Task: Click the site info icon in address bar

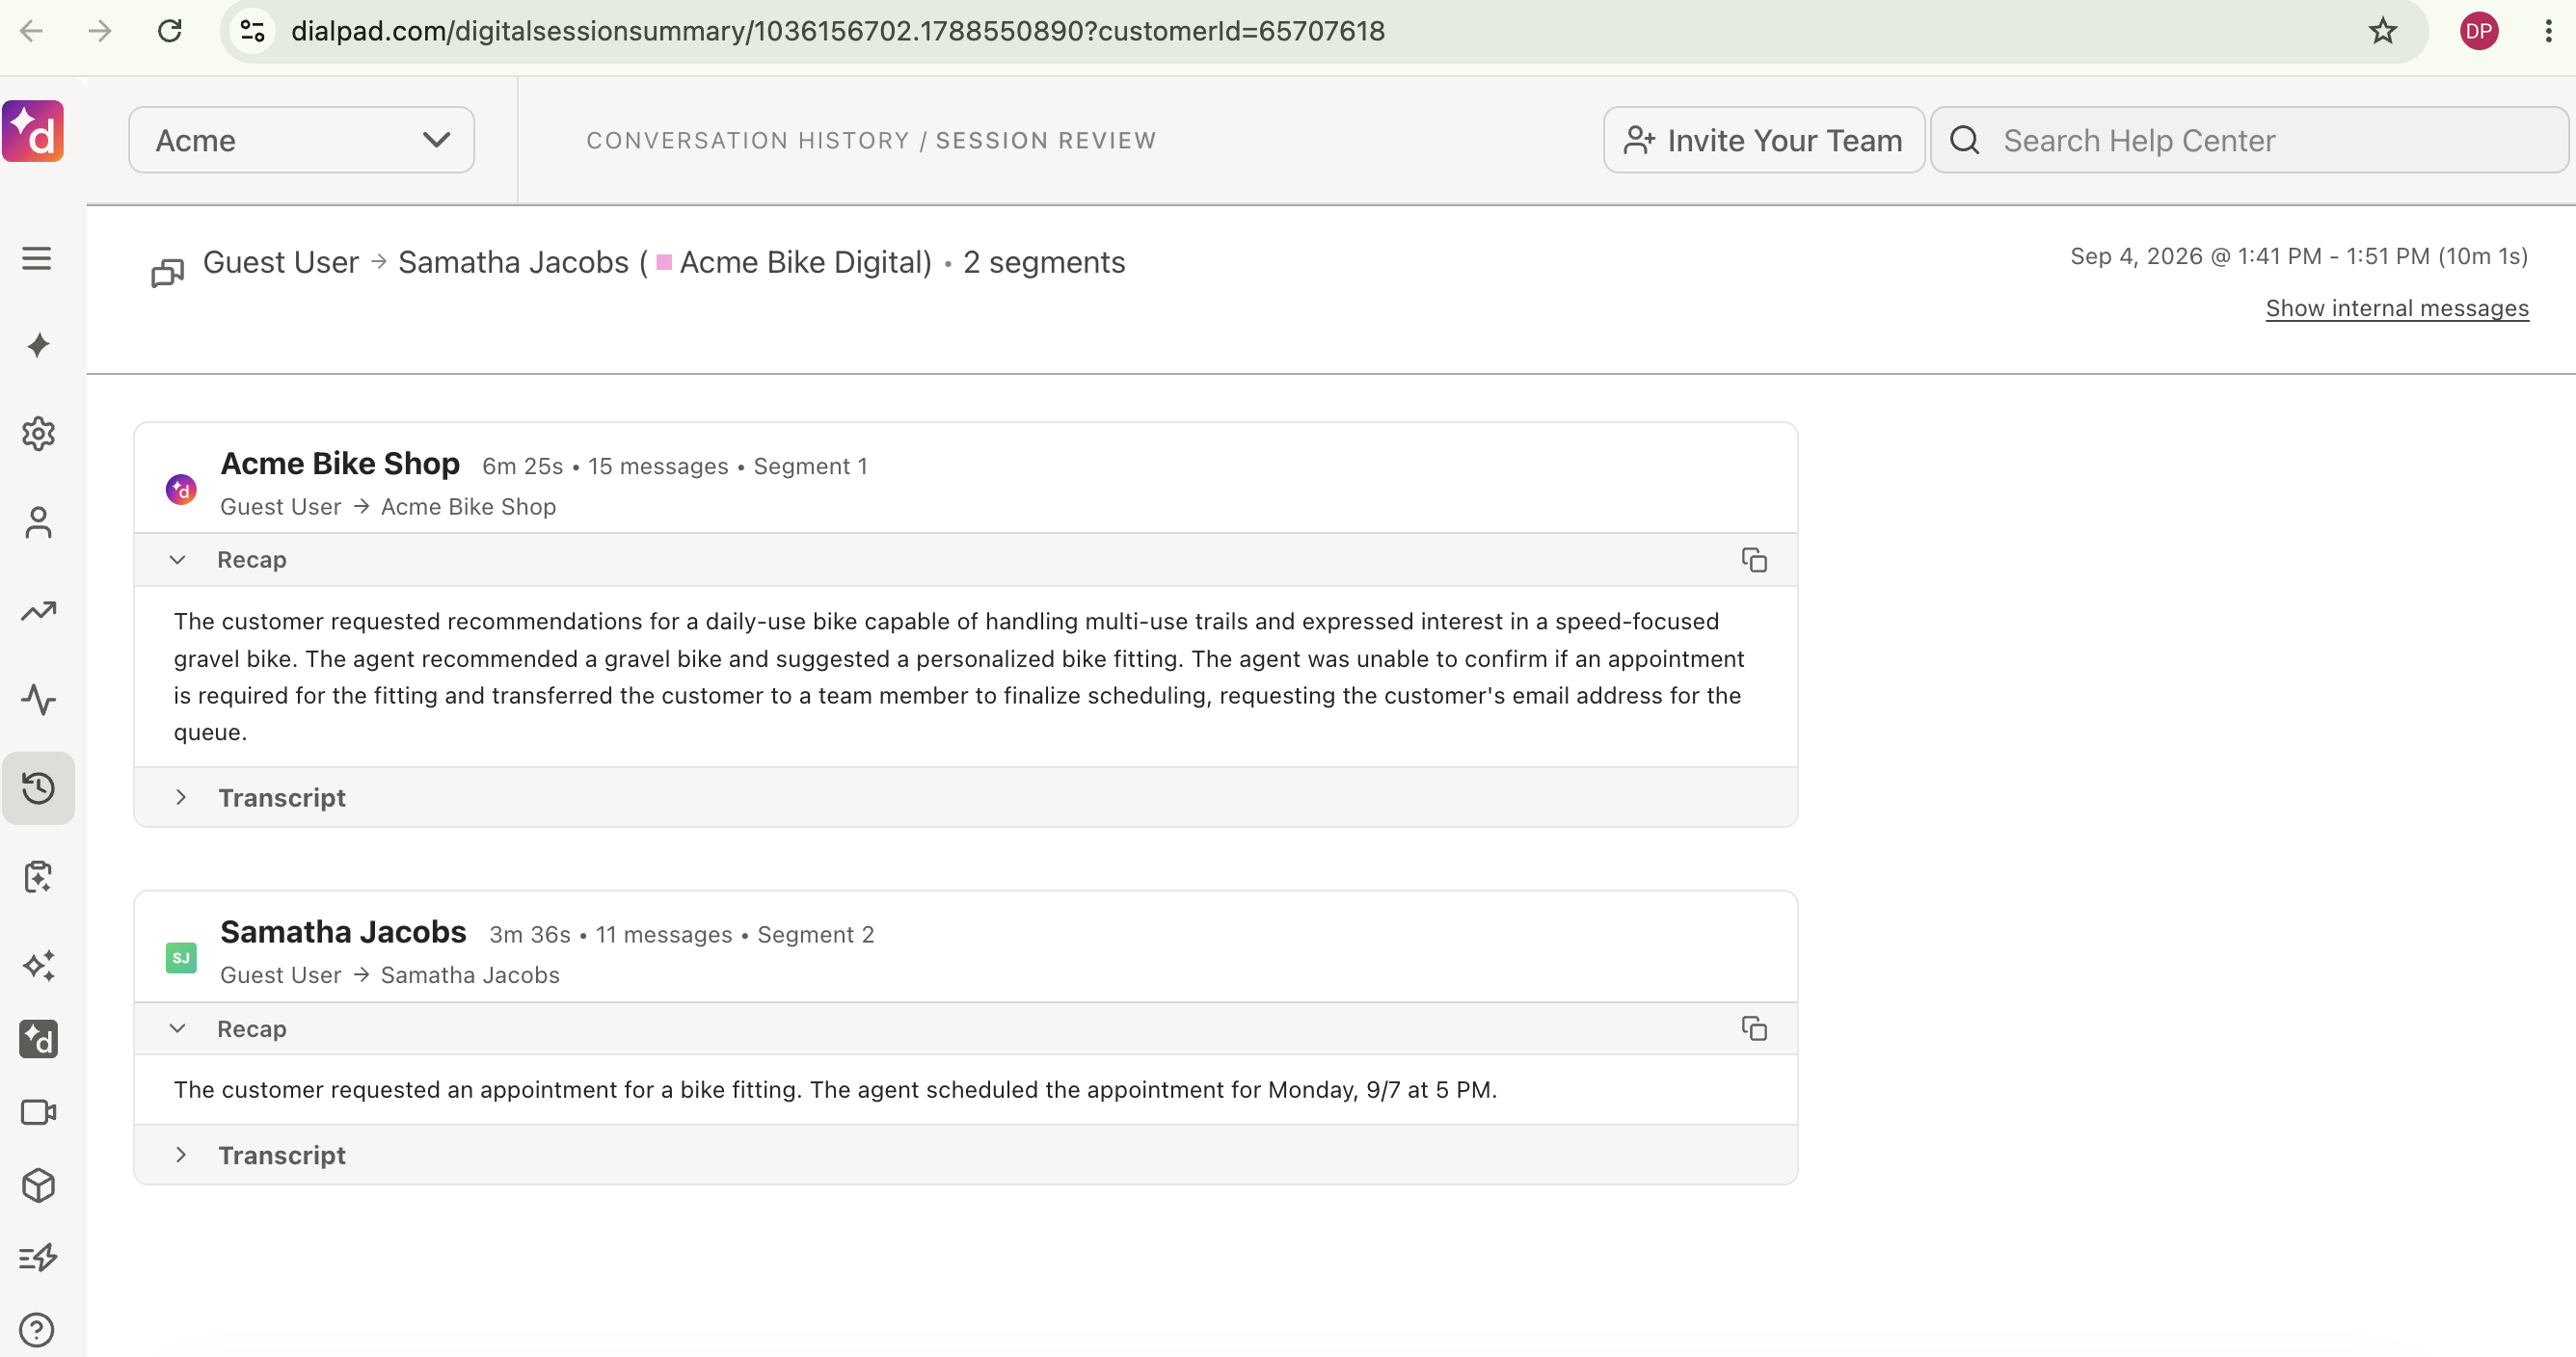Action: pos(253,31)
